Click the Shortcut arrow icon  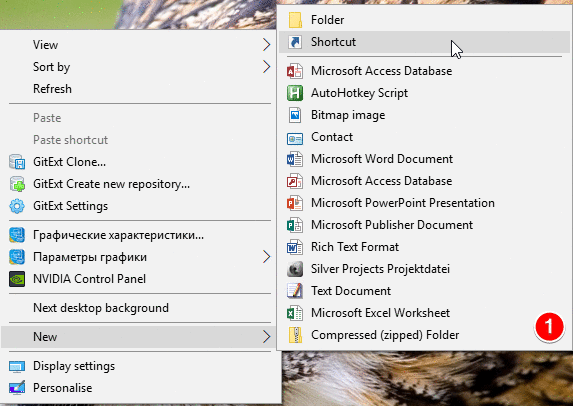coord(295,42)
